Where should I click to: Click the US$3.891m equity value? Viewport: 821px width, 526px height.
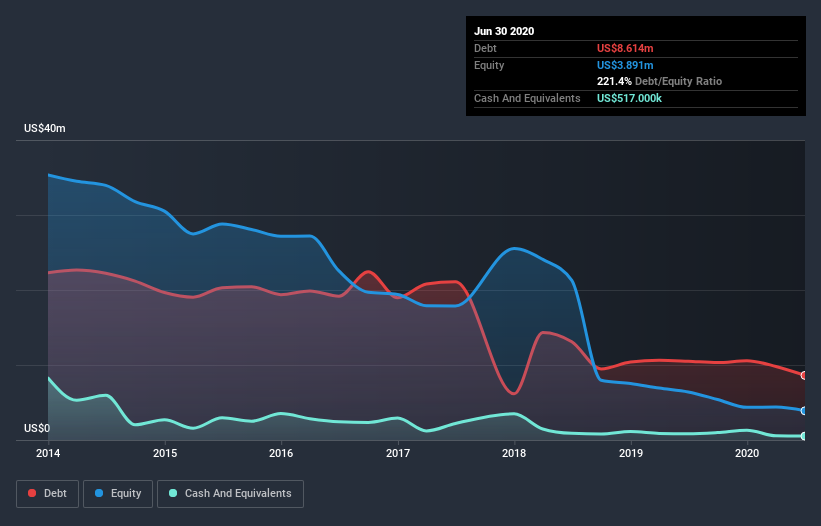[625, 65]
